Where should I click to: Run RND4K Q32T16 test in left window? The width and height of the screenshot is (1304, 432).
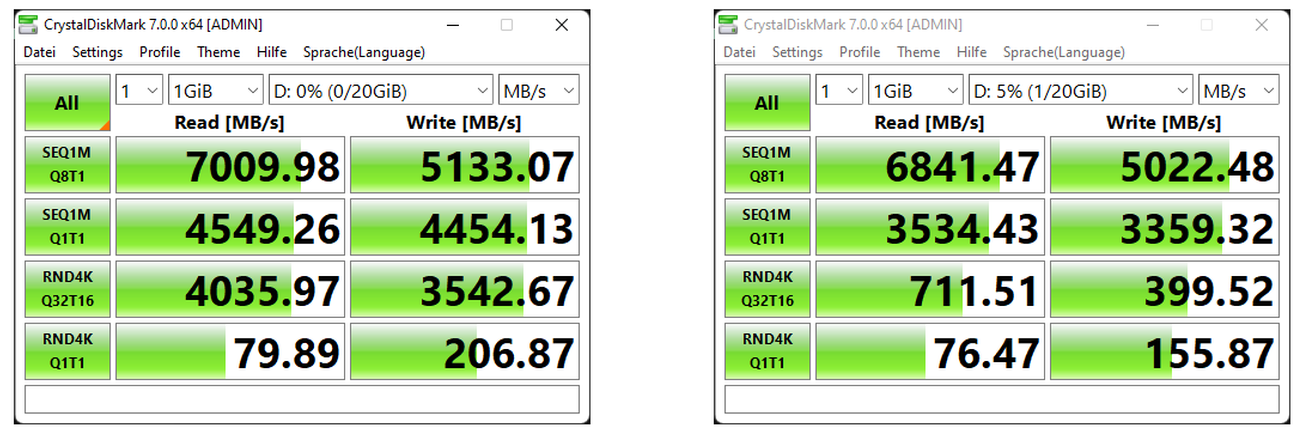[67, 289]
